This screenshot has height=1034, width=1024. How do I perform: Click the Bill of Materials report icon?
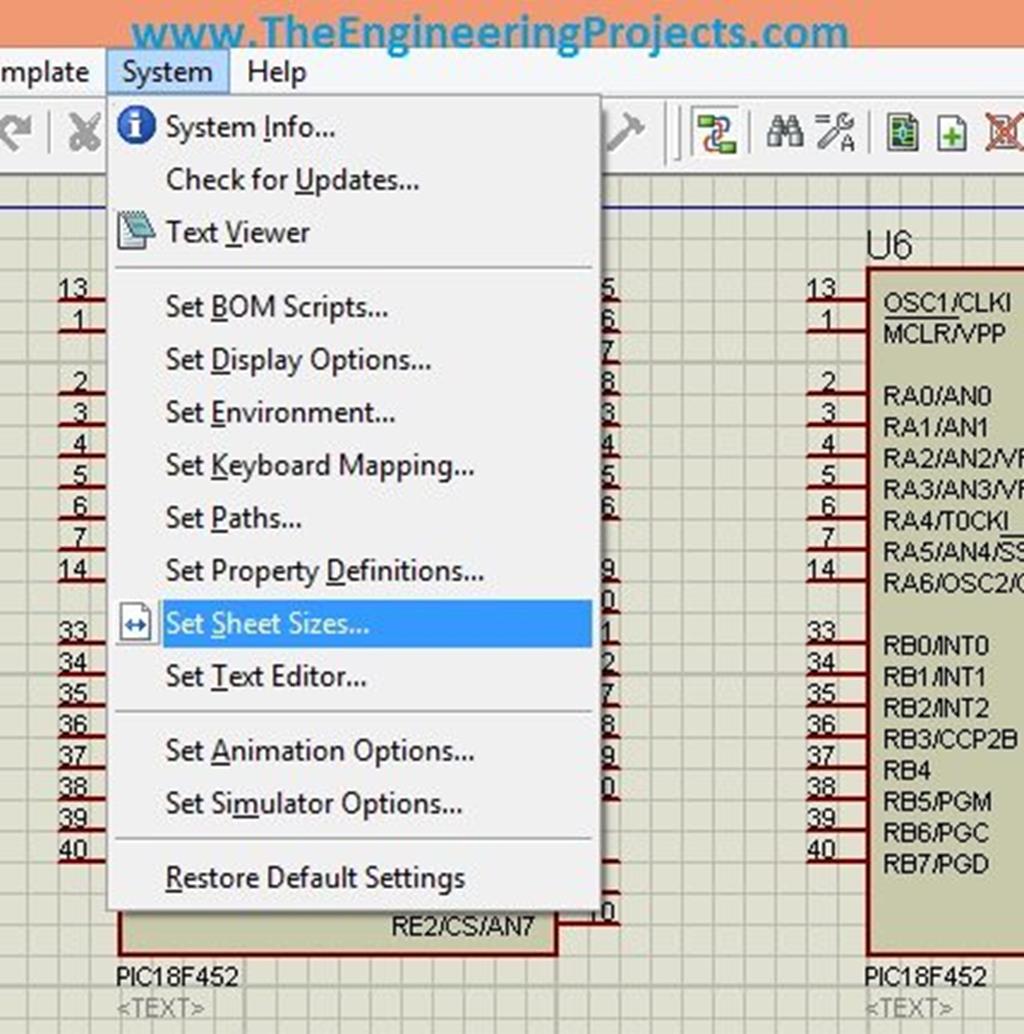901,132
